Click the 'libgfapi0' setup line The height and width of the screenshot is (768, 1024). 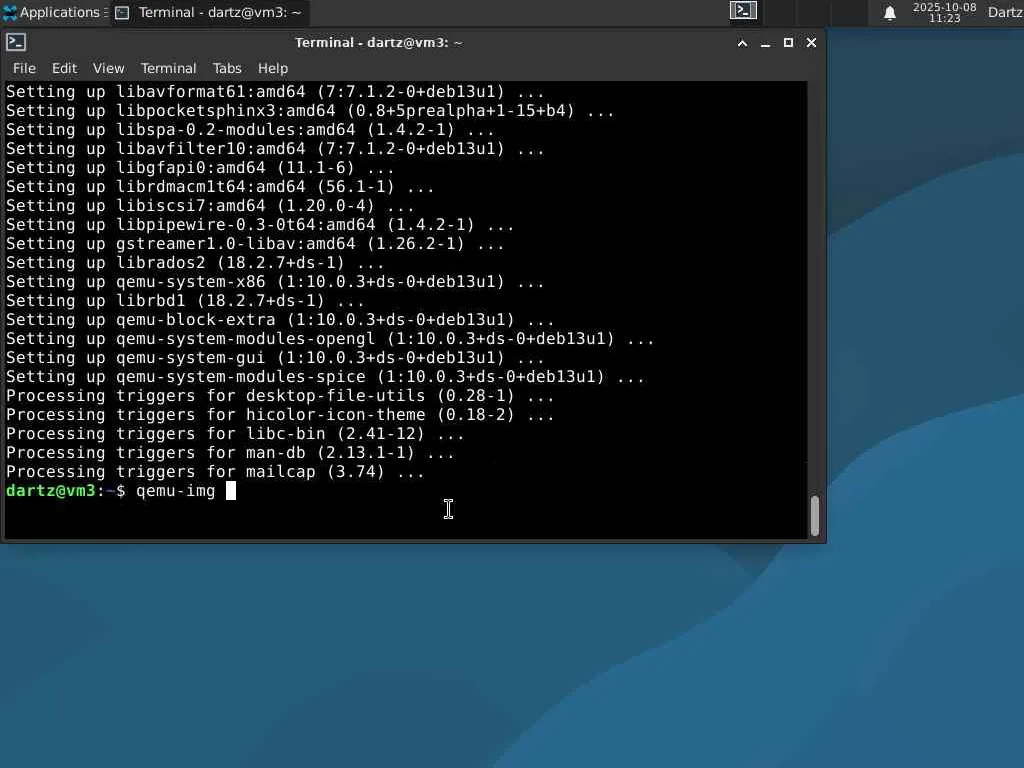click(x=200, y=168)
